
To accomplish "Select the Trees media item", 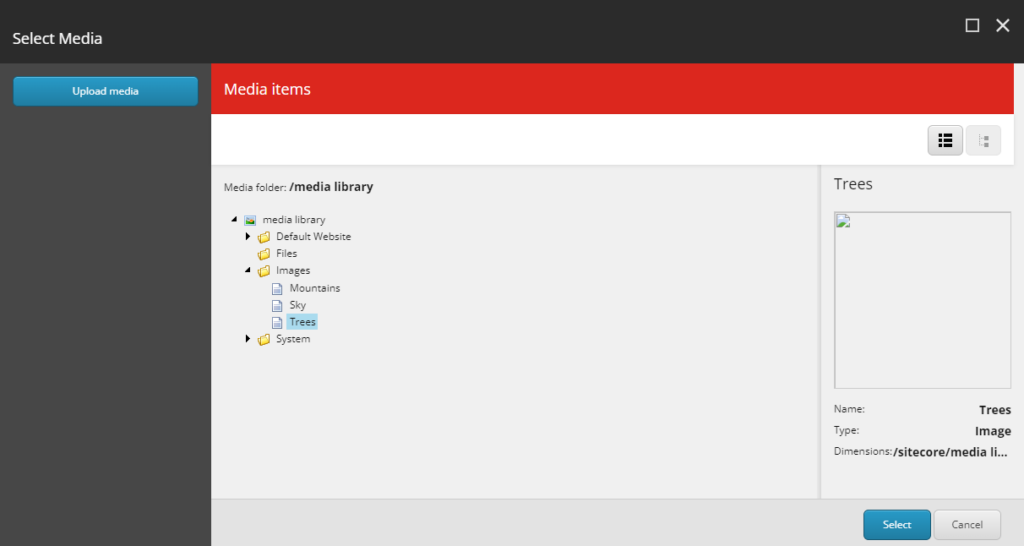I will (302, 322).
